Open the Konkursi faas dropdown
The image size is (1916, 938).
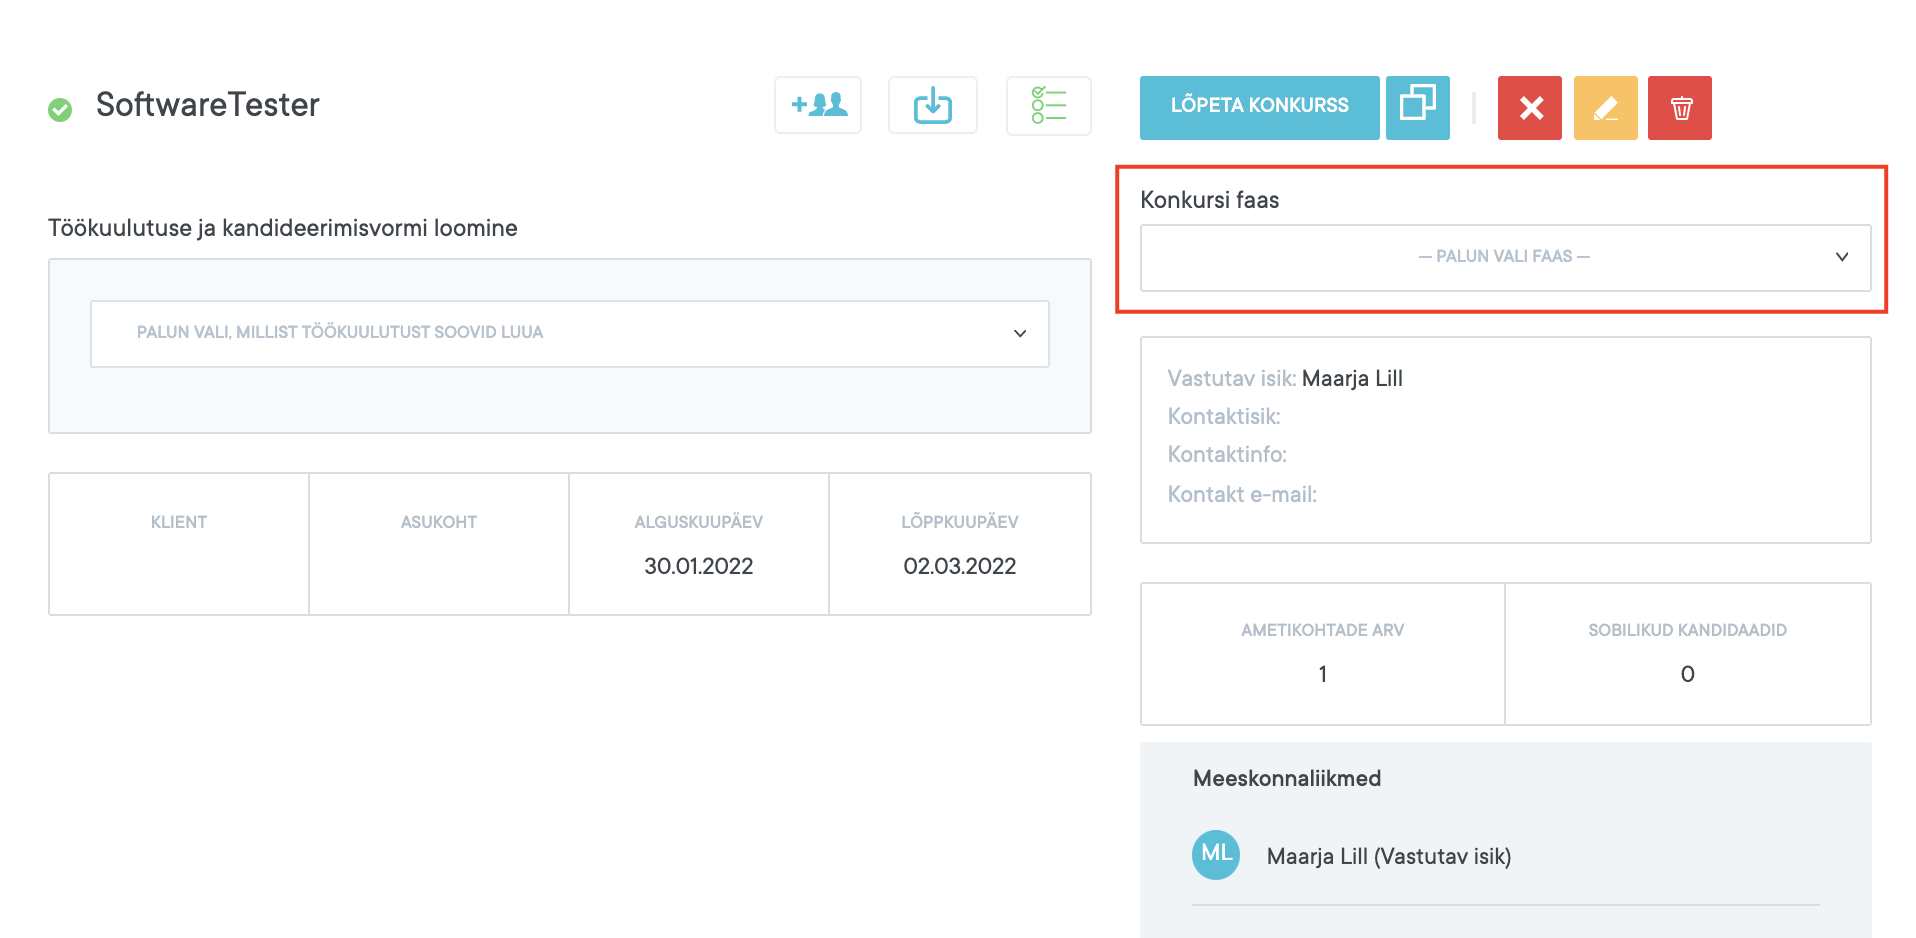(x=1505, y=257)
